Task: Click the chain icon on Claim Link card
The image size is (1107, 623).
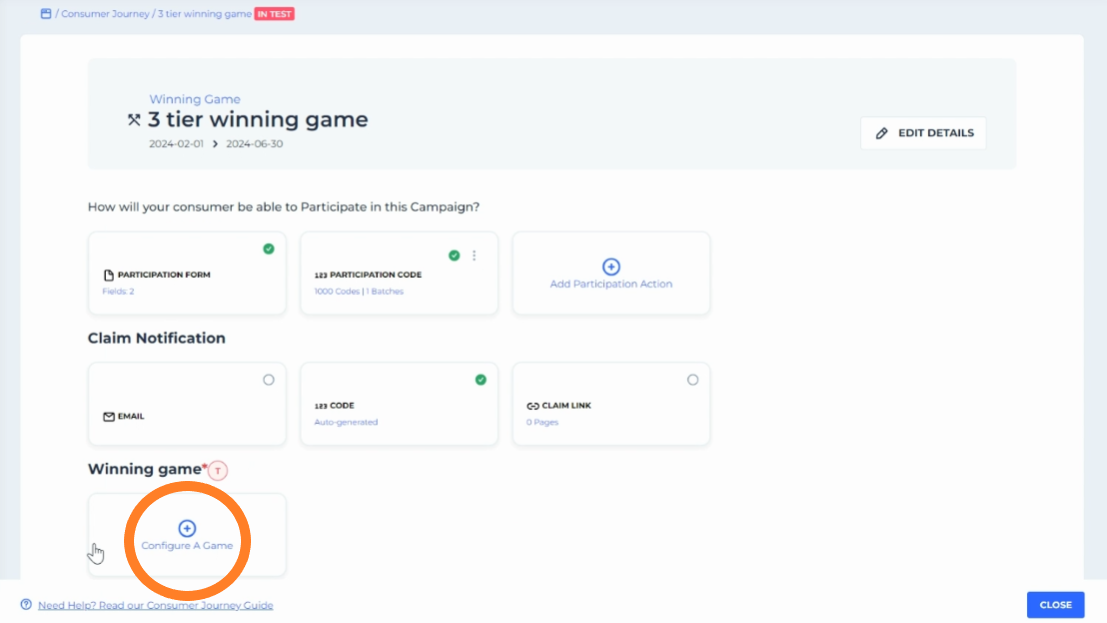Action: click(533, 407)
